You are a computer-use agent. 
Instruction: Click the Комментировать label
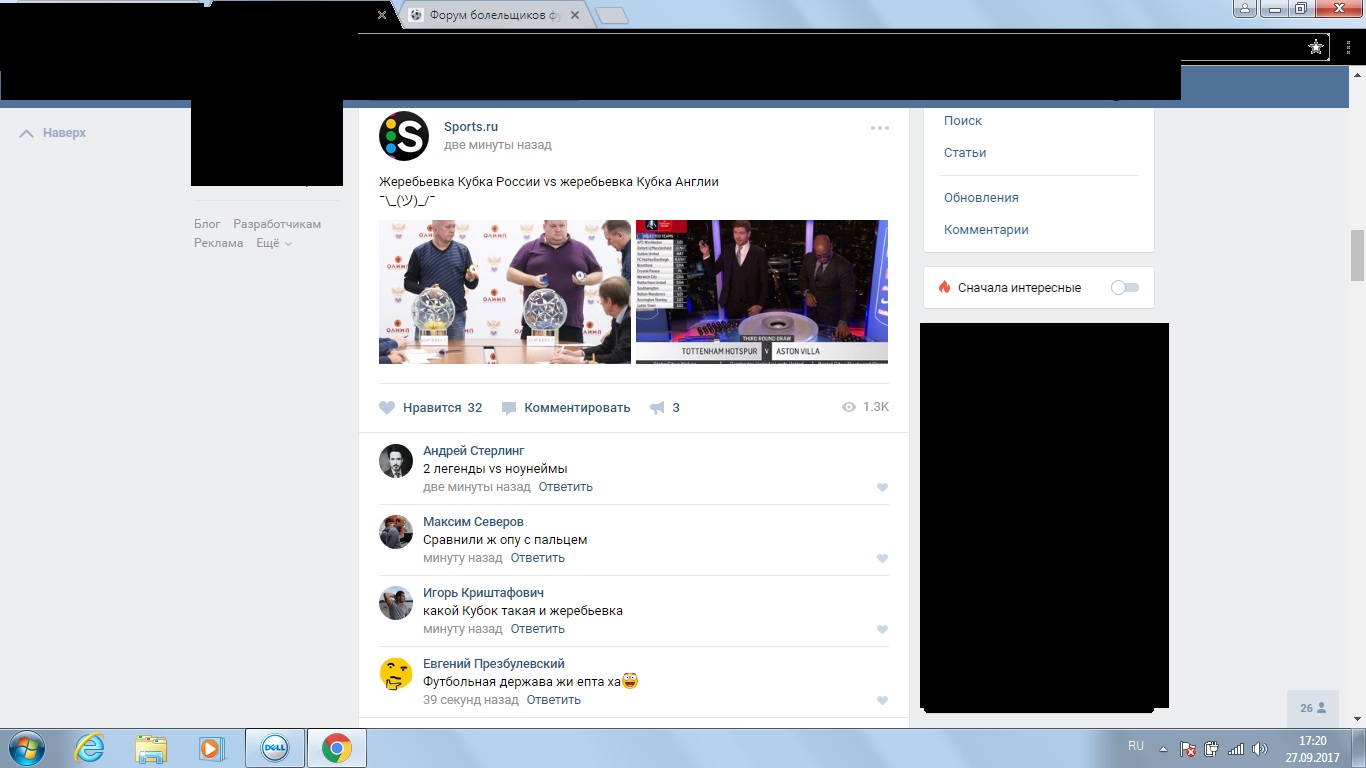click(577, 408)
